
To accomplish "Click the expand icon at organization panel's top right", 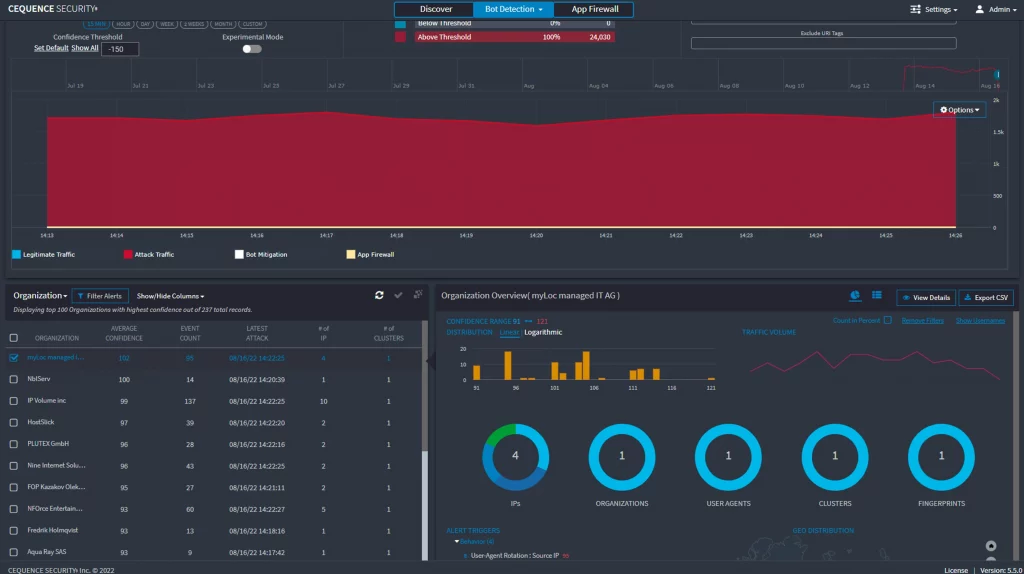I will [418, 295].
